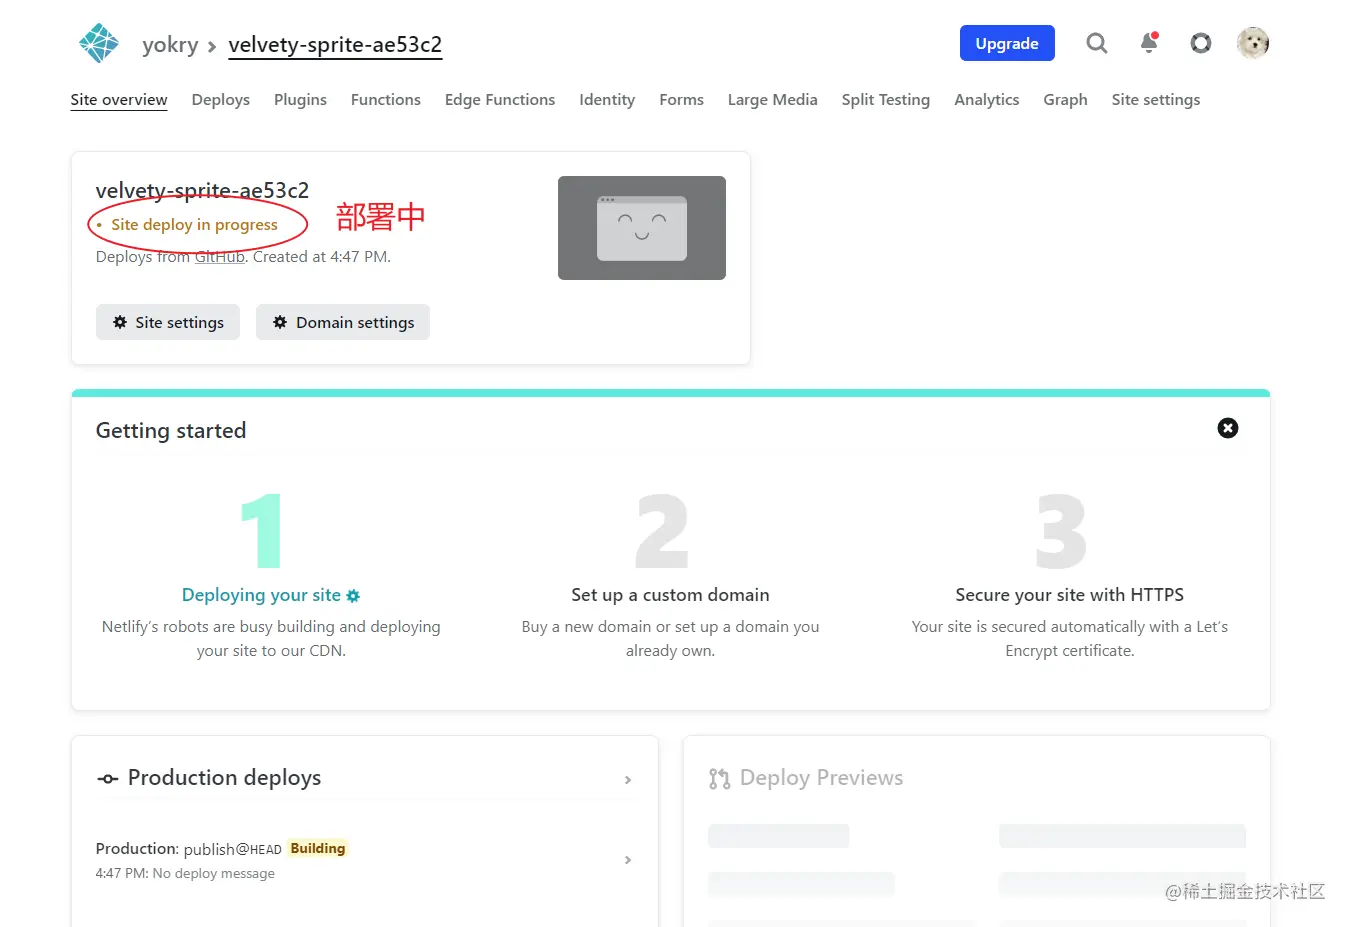Switch to the Deploys tab
The height and width of the screenshot is (927, 1351).
point(221,100)
